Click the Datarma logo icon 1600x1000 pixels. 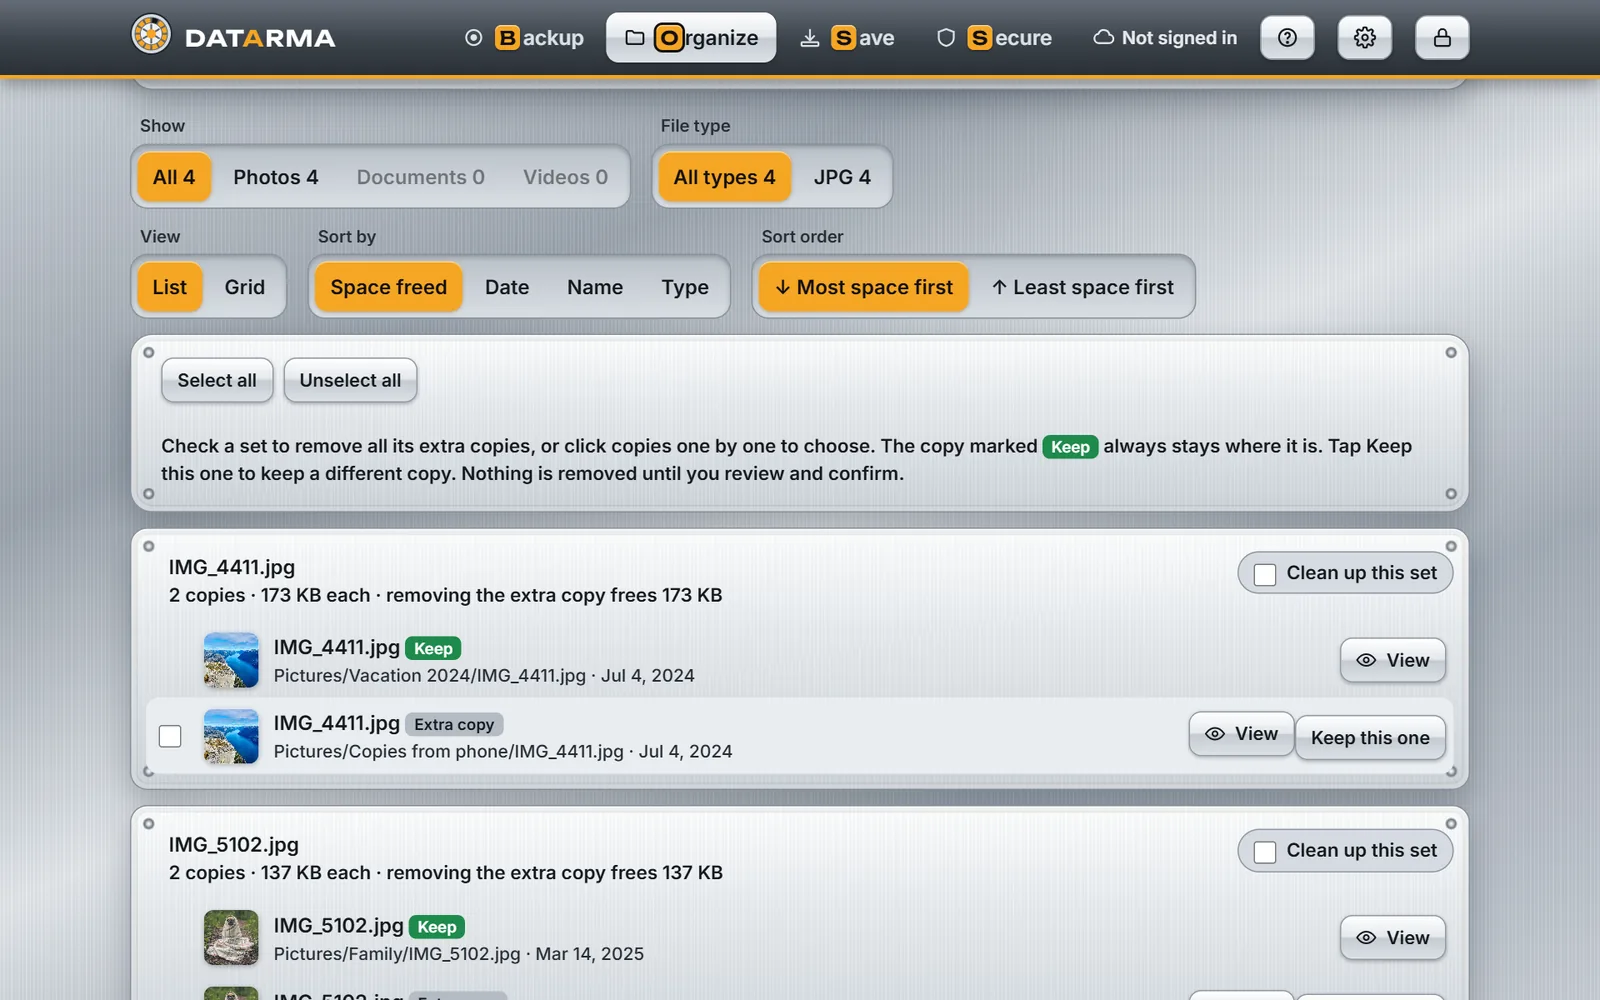coord(151,35)
